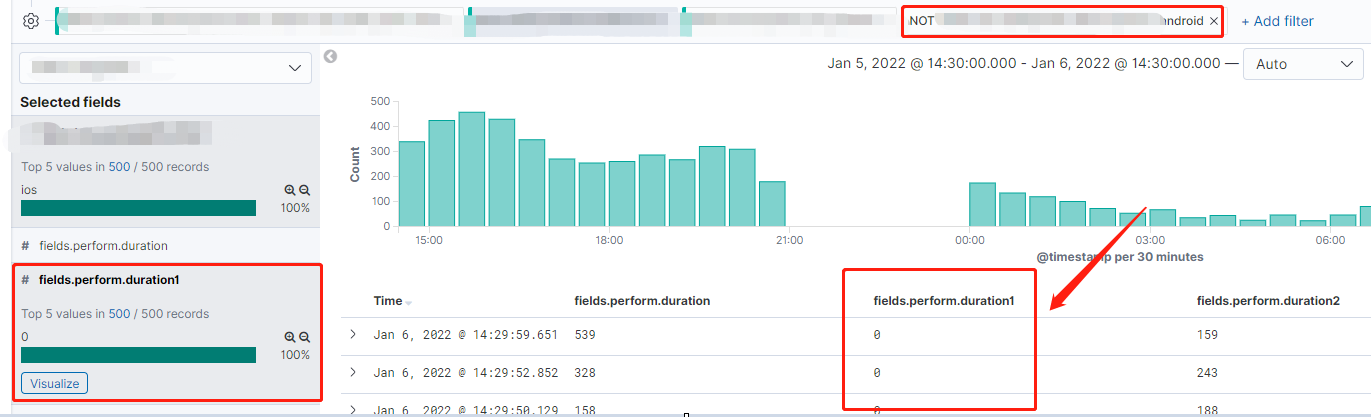
Task: Remove the NOT android filter
Action: coord(1213,21)
